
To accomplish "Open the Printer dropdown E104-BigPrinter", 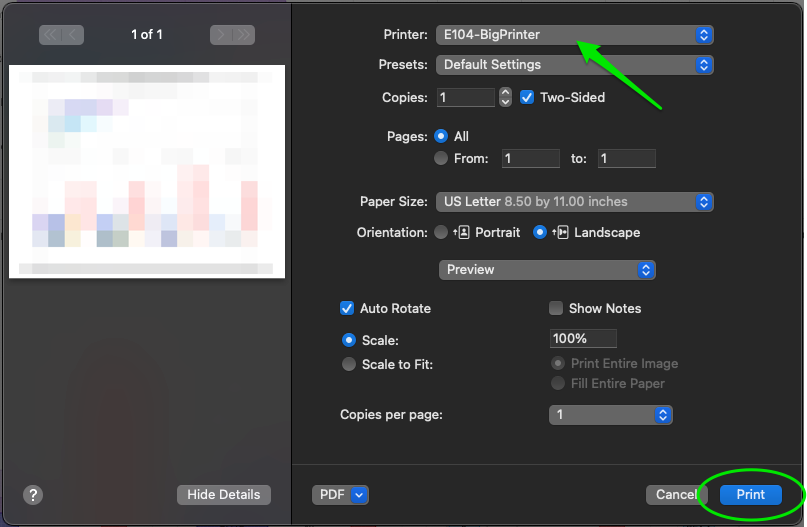I will coord(574,35).
